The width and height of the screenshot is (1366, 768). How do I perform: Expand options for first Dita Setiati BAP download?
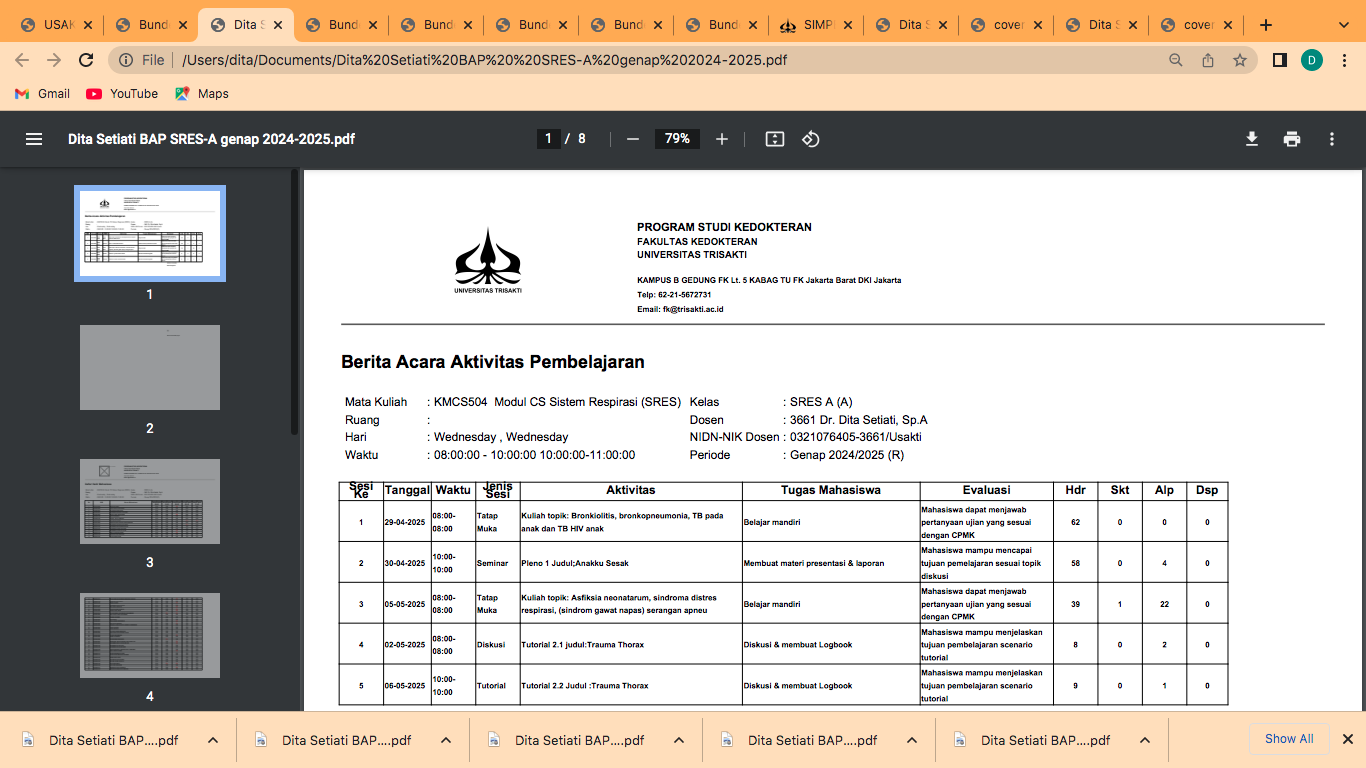coord(213,740)
